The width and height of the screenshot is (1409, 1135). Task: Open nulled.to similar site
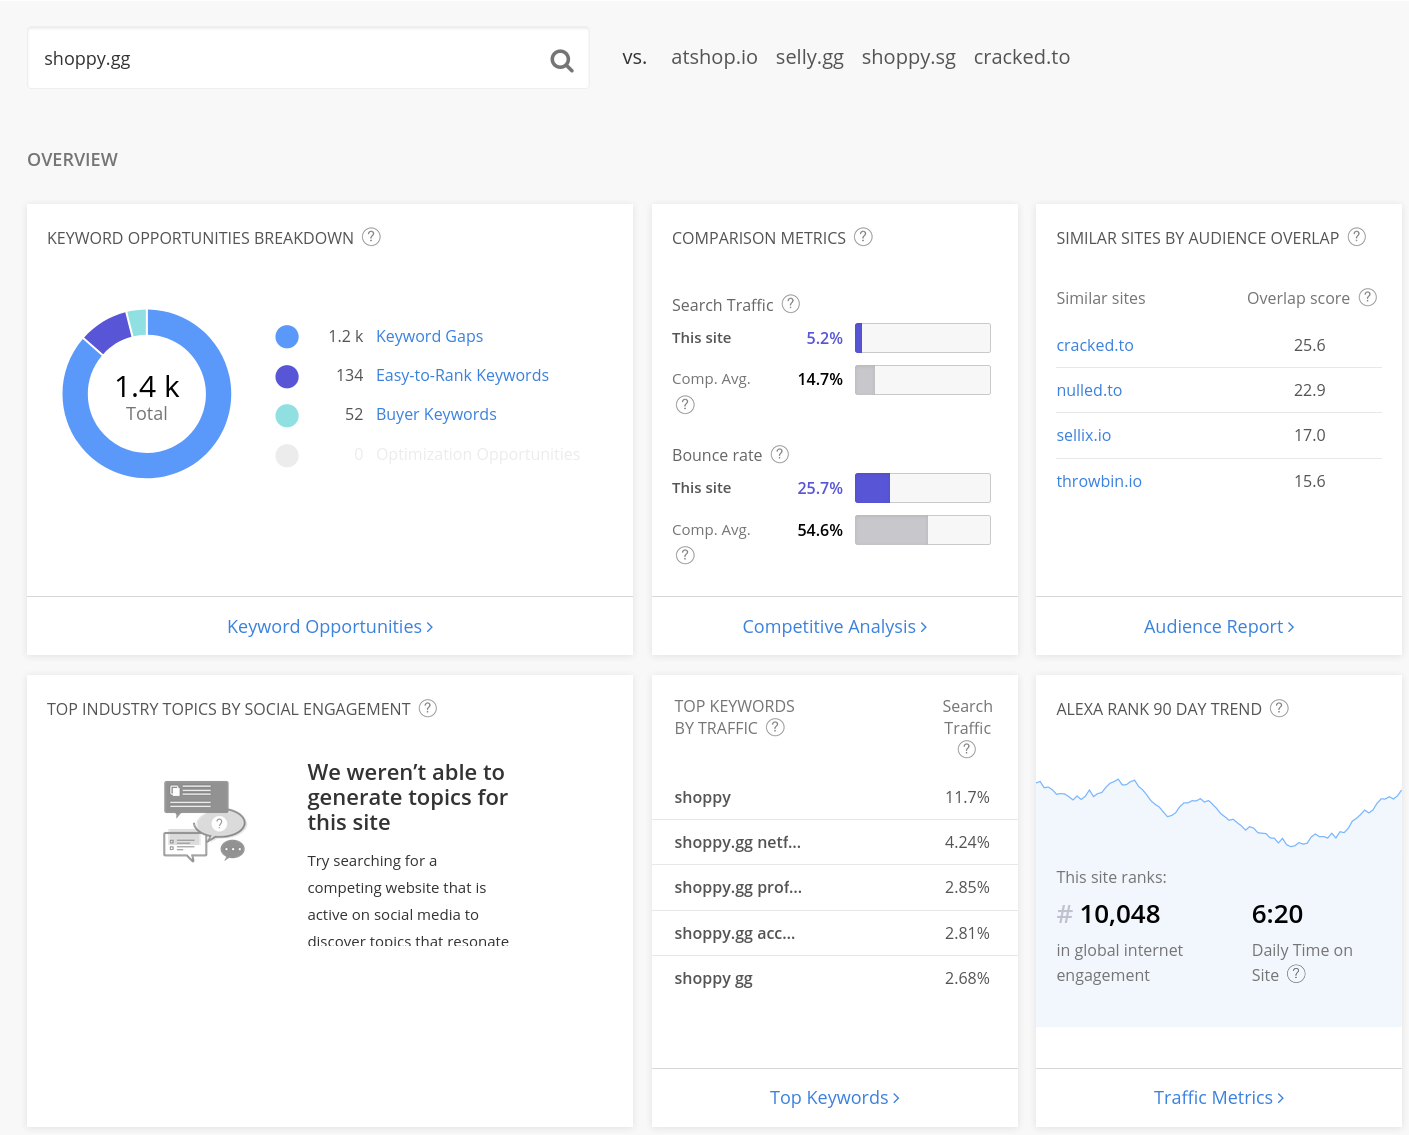pos(1089,390)
